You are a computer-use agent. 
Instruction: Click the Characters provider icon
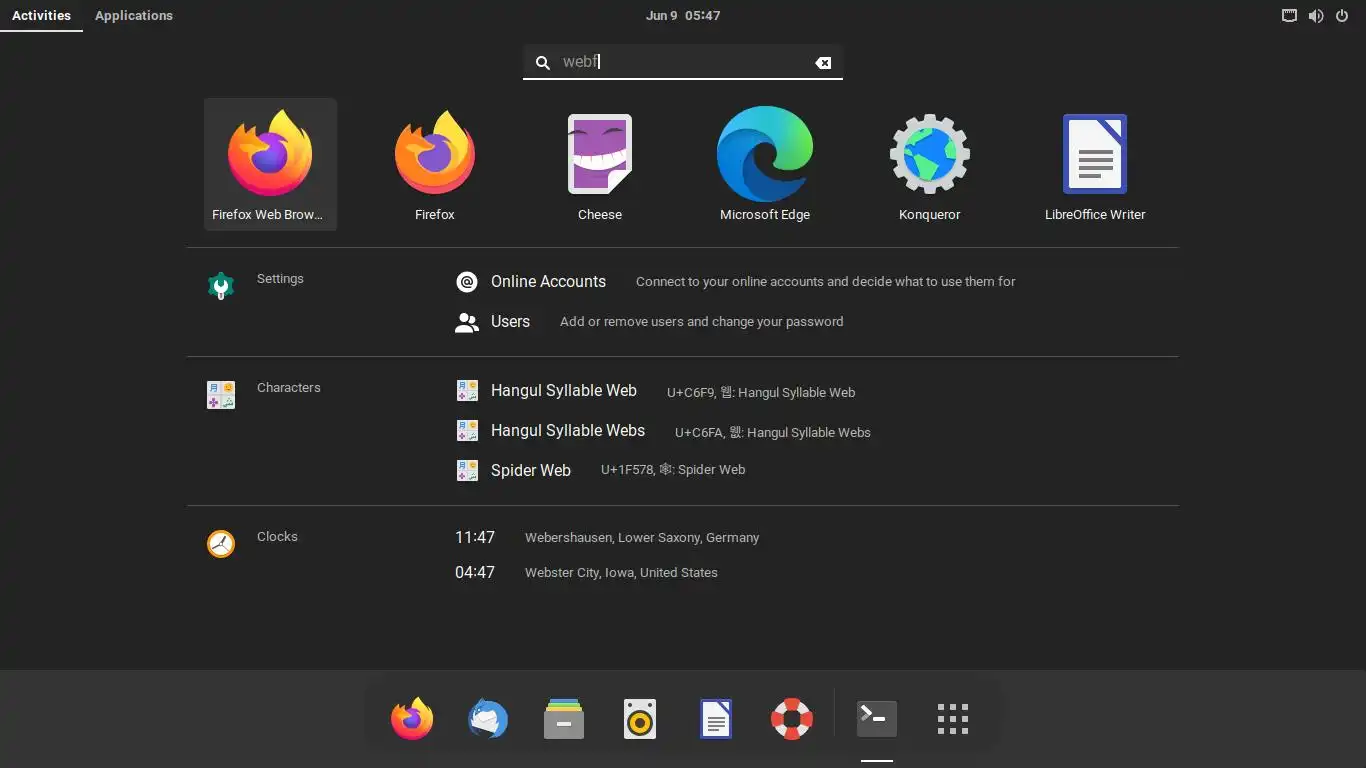[x=221, y=395]
